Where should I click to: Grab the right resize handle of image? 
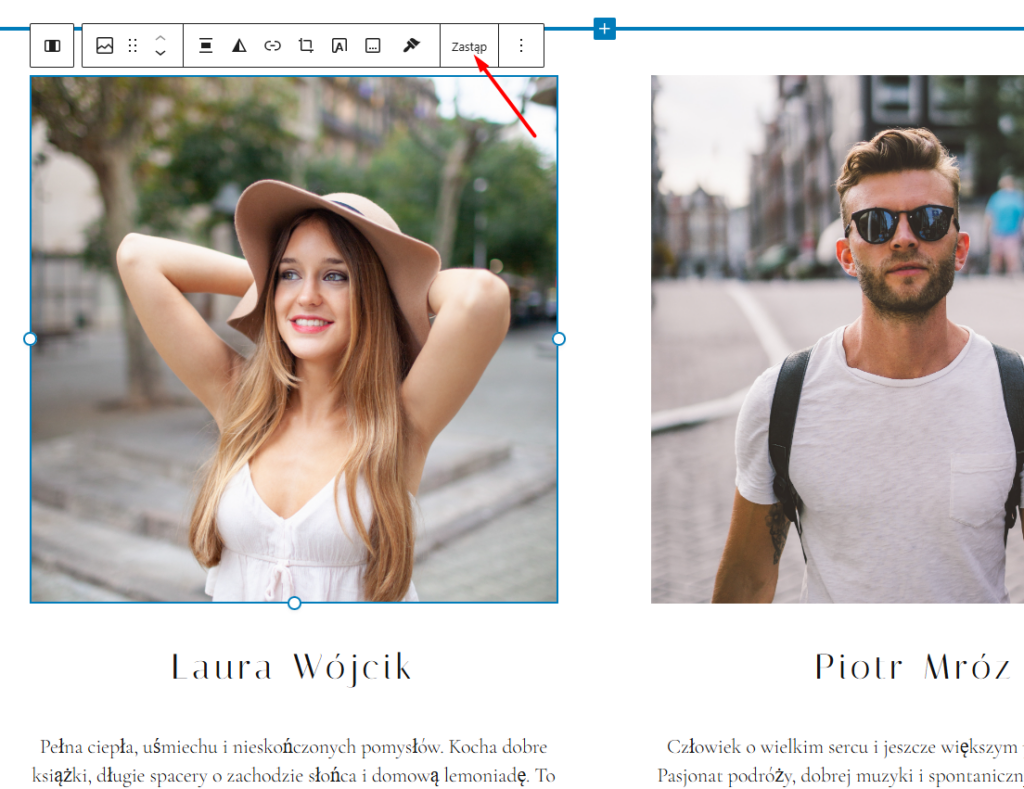coord(559,339)
